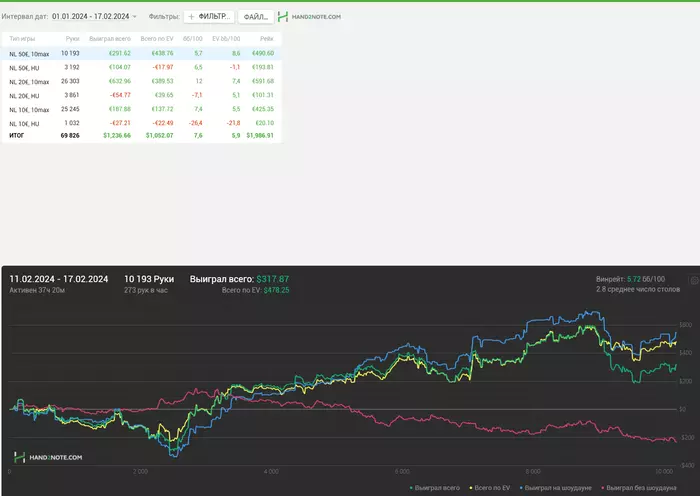Select the NL 50€, HU row

[x=142, y=67]
